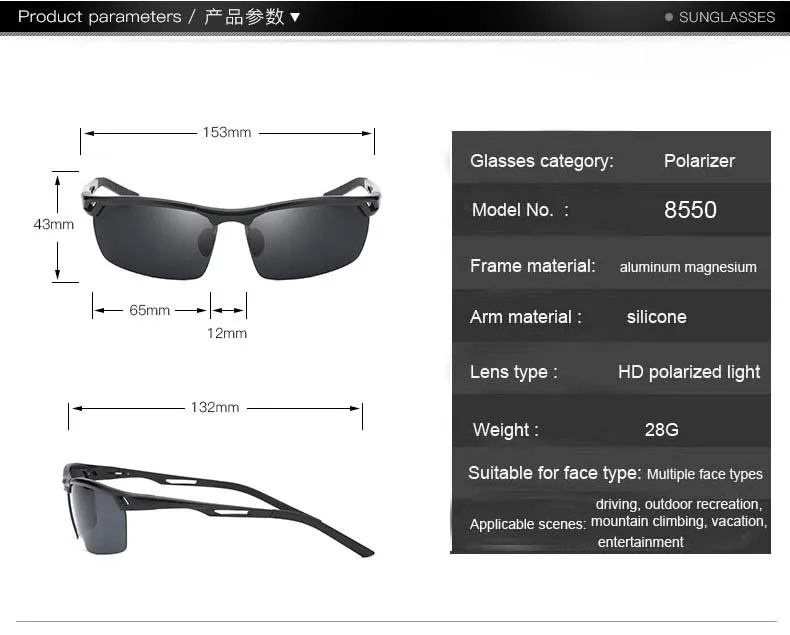The width and height of the screenshot is (790, 635).
Task: Click the 'Product parameters' header text
Action: (99, 17)
